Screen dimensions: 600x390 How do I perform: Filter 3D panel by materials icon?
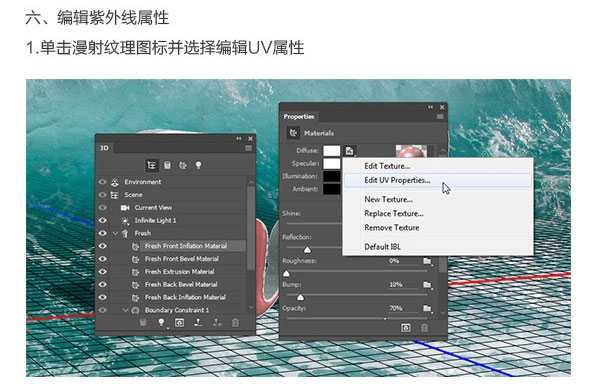[x=183, y=165]
